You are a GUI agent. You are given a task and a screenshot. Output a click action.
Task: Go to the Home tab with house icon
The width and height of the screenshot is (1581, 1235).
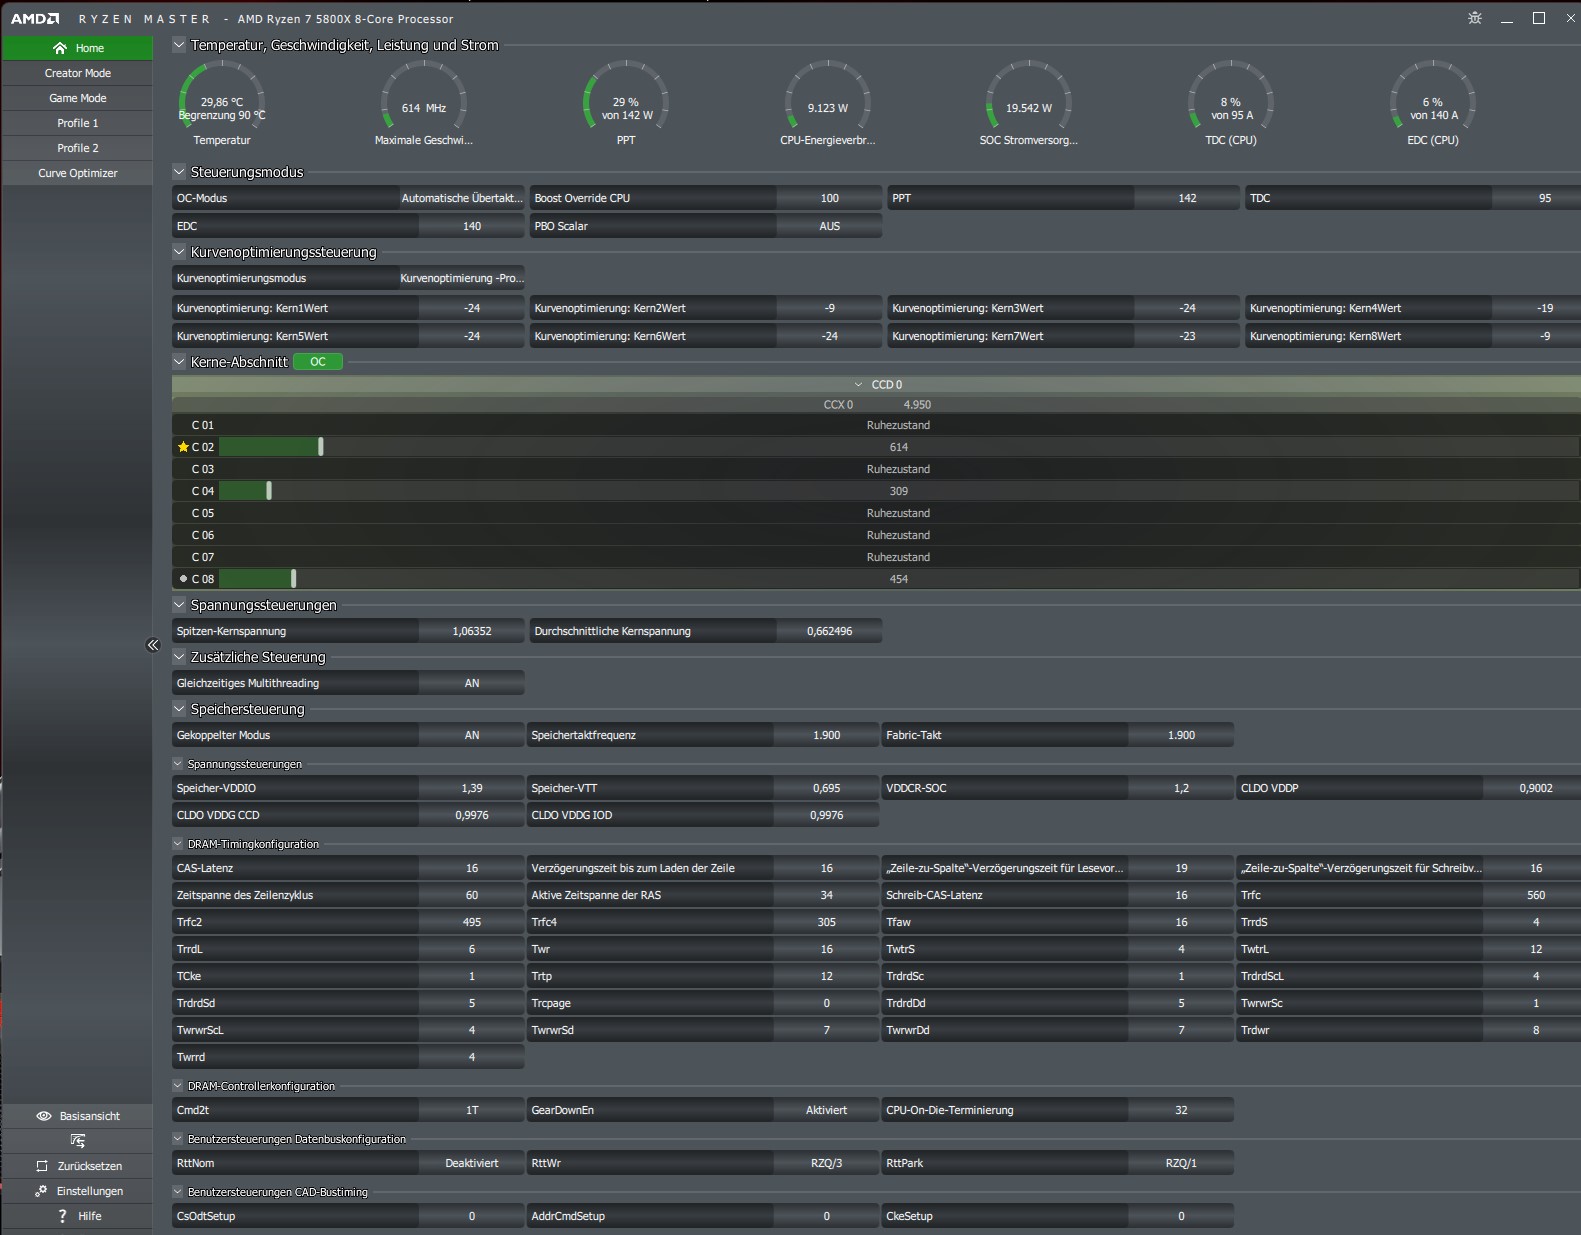tap(78, 48)
